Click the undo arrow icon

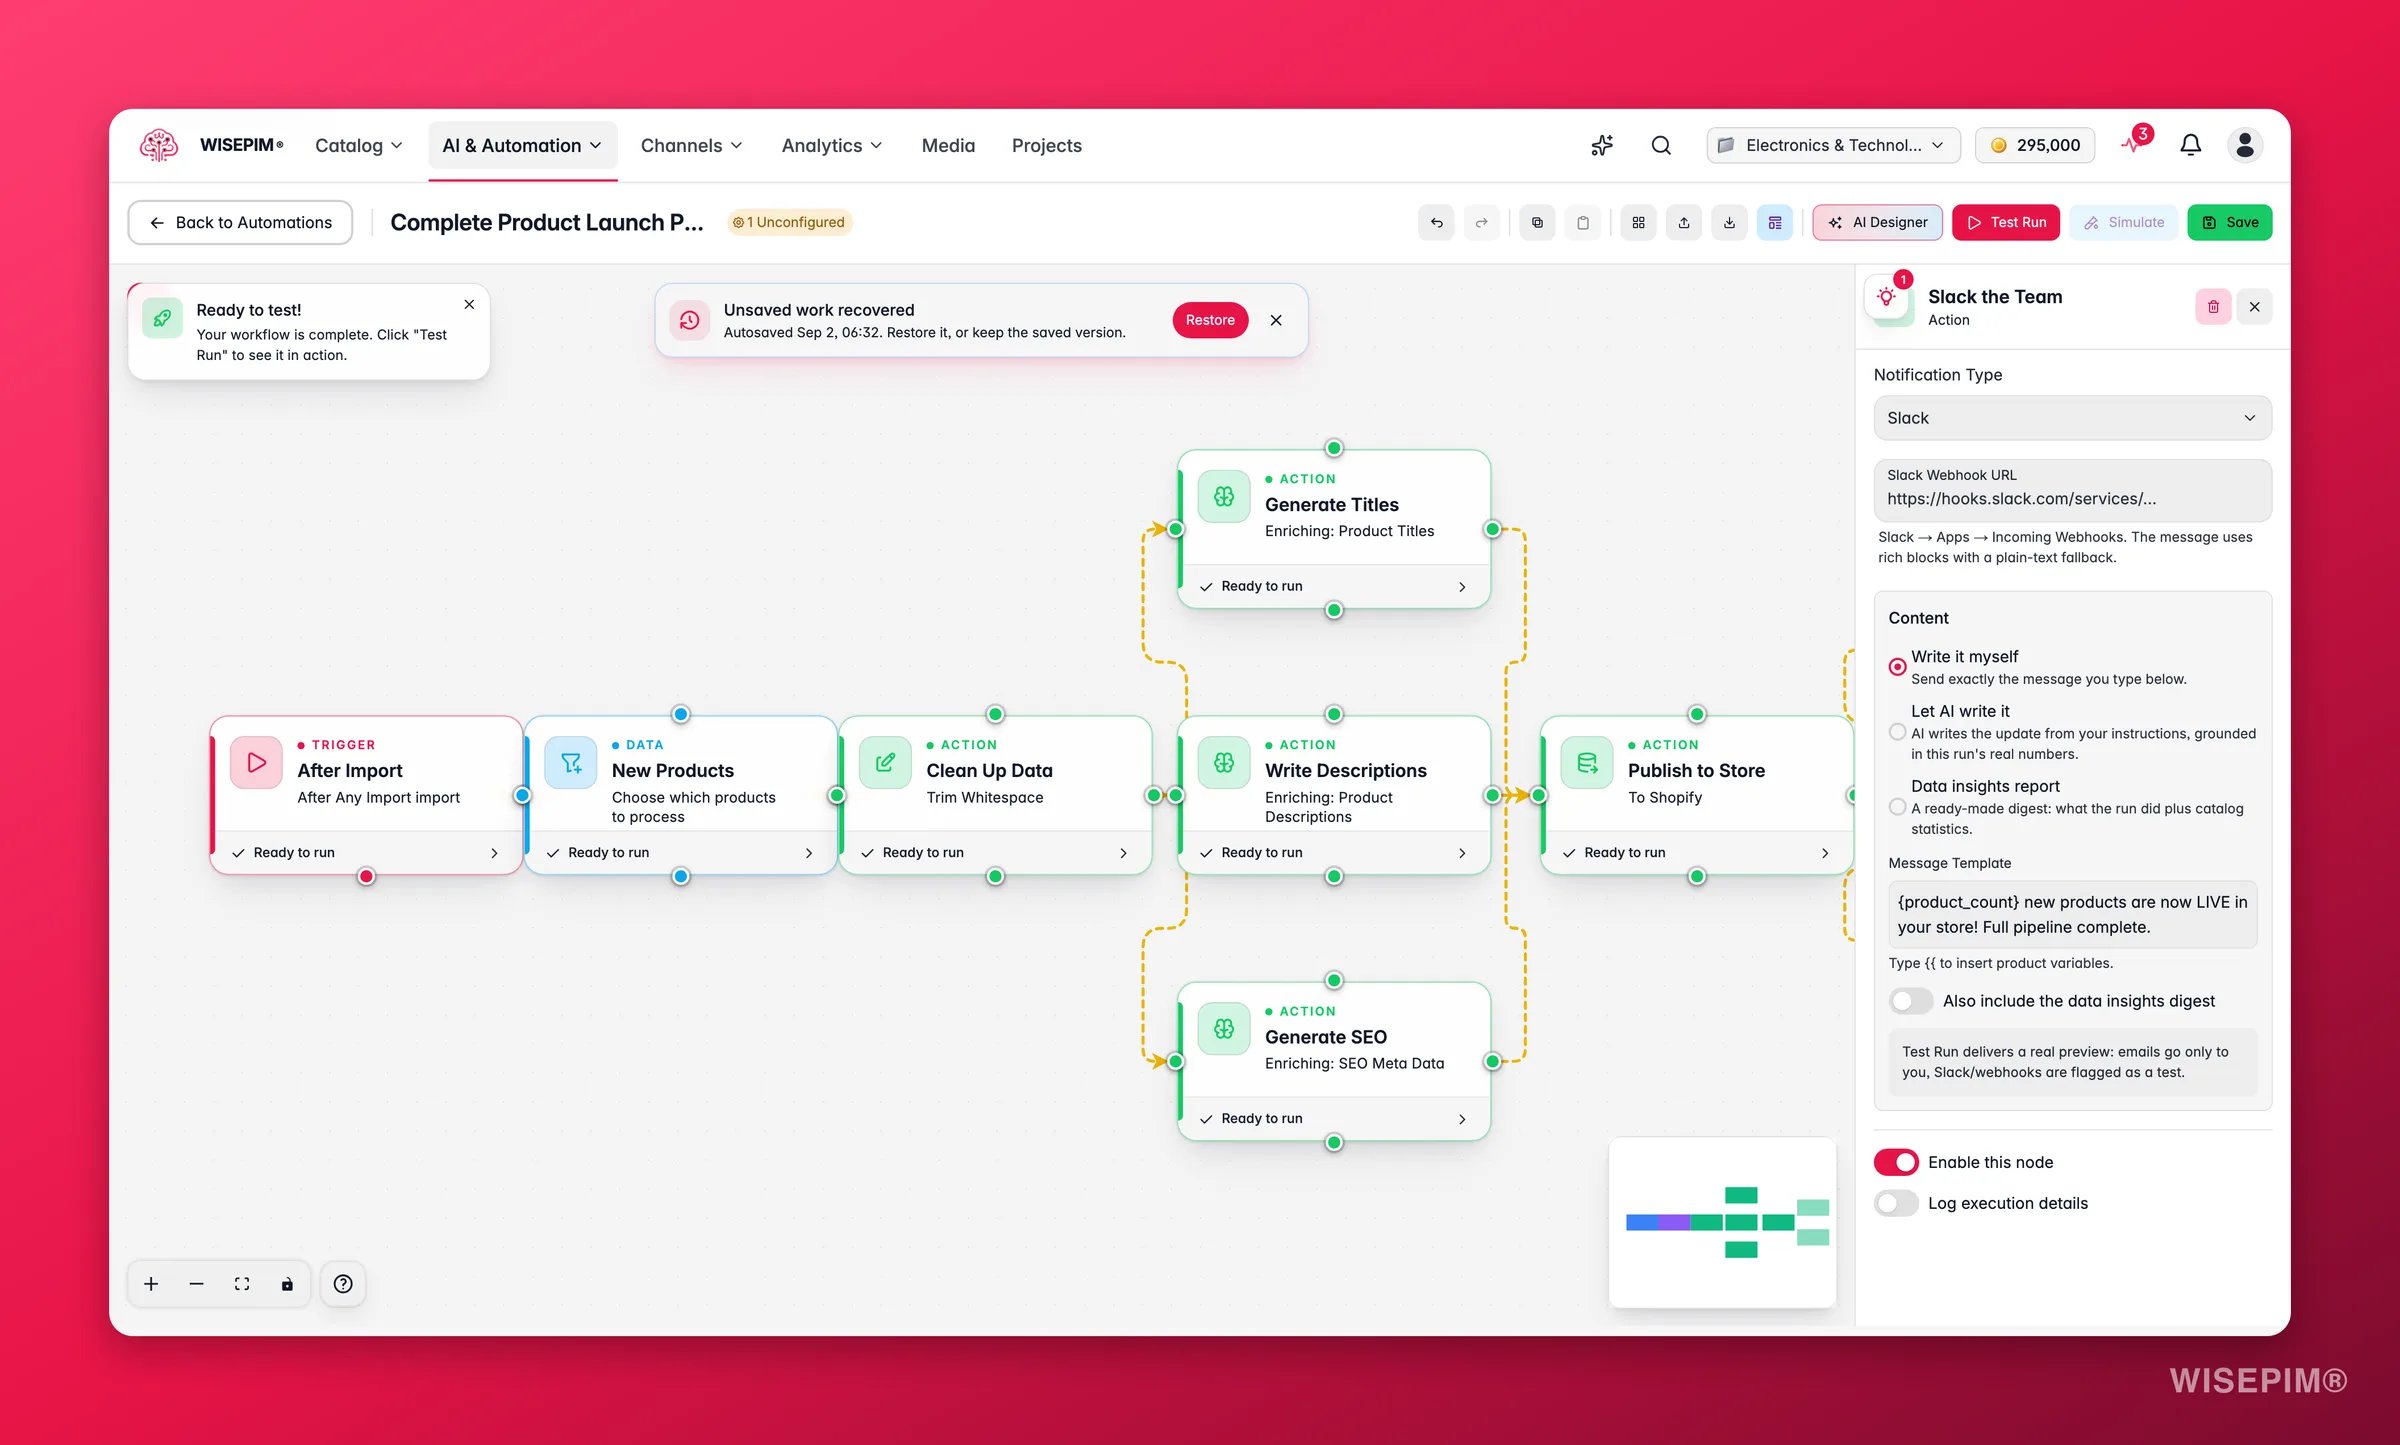click(1436, 222)
